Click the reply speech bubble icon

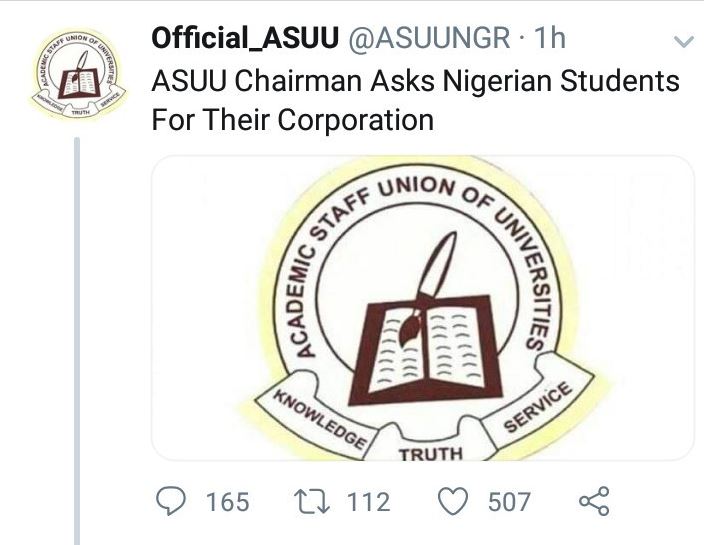172,501
